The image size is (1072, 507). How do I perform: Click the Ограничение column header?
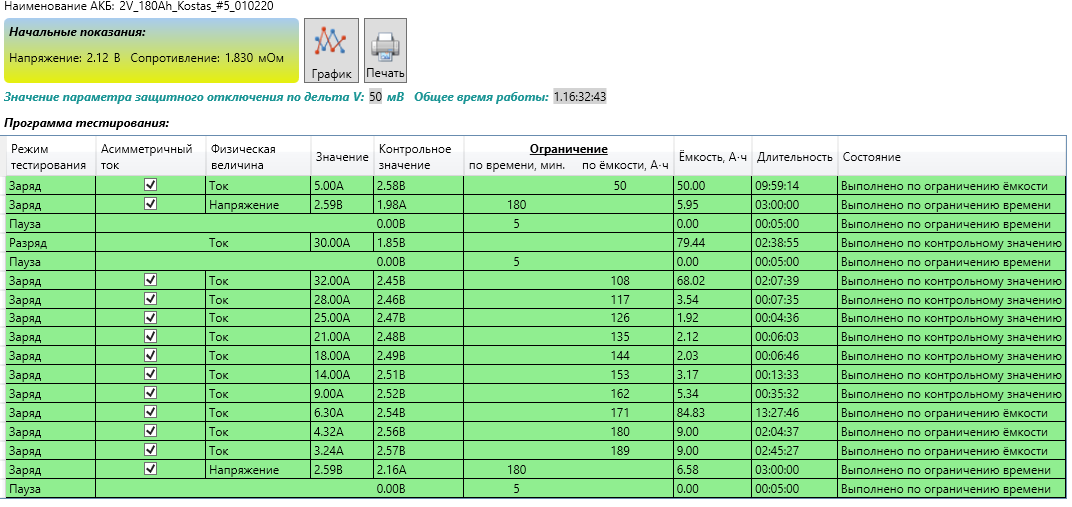569,149
